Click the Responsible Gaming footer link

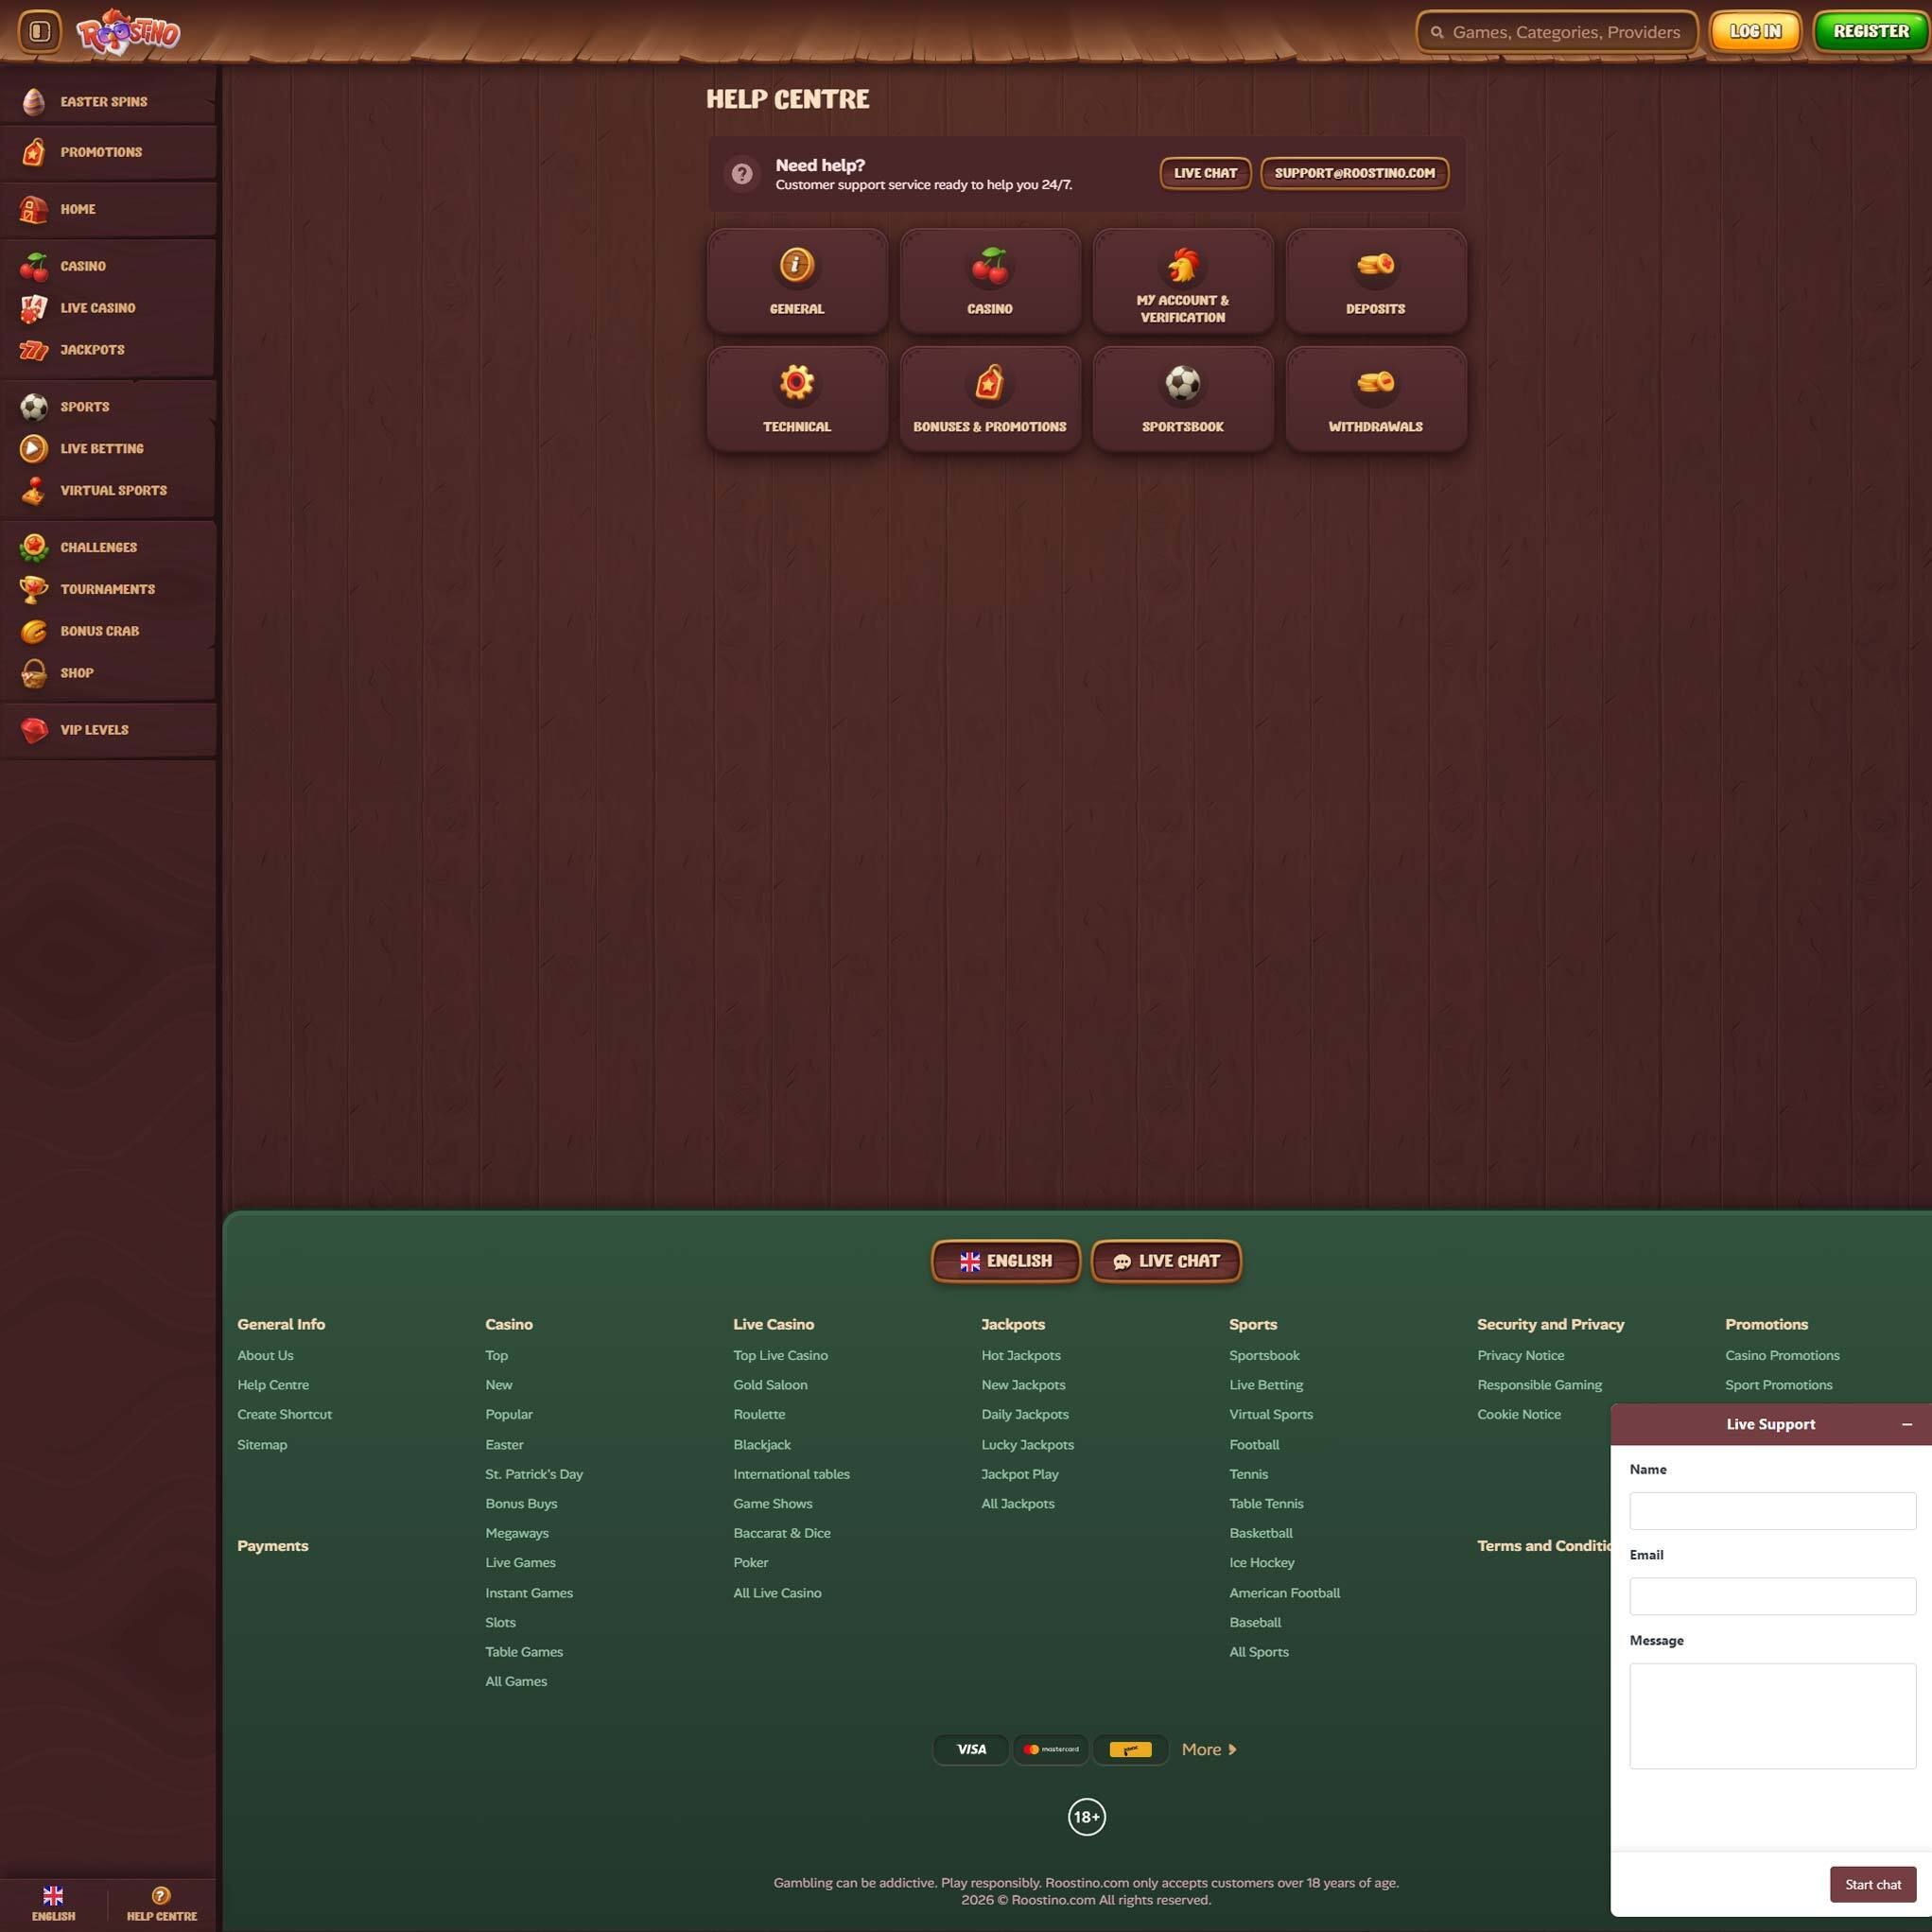[x=1538, y=1385]
